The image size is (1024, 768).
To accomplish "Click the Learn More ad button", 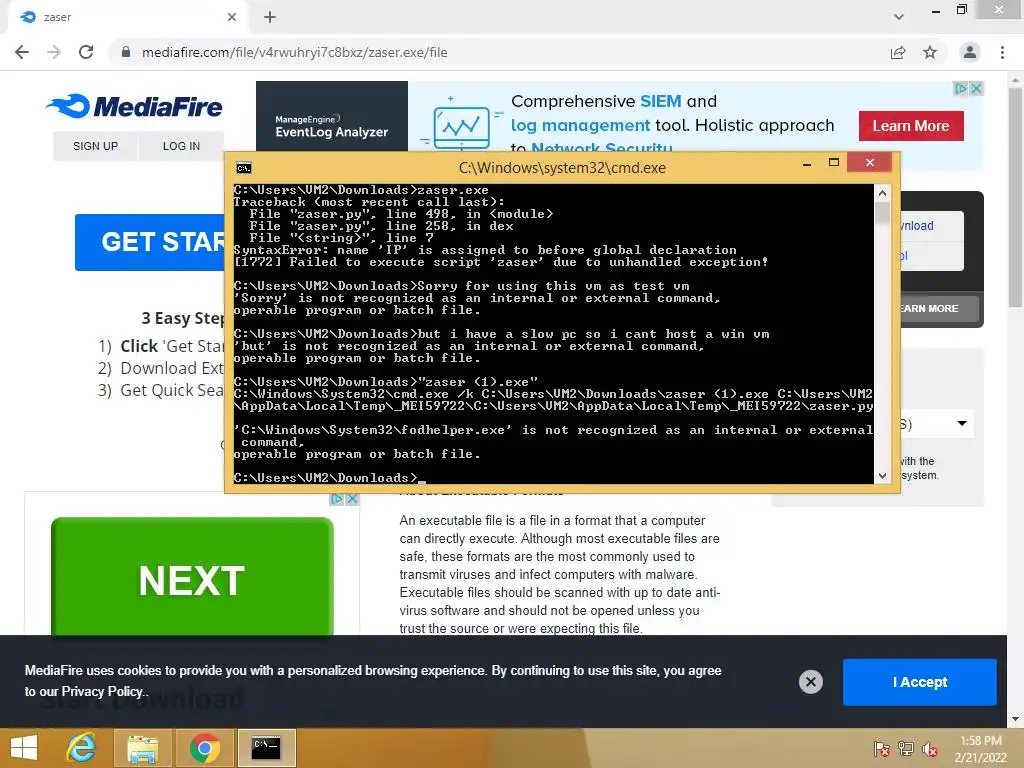I will (x=911, y=126).
